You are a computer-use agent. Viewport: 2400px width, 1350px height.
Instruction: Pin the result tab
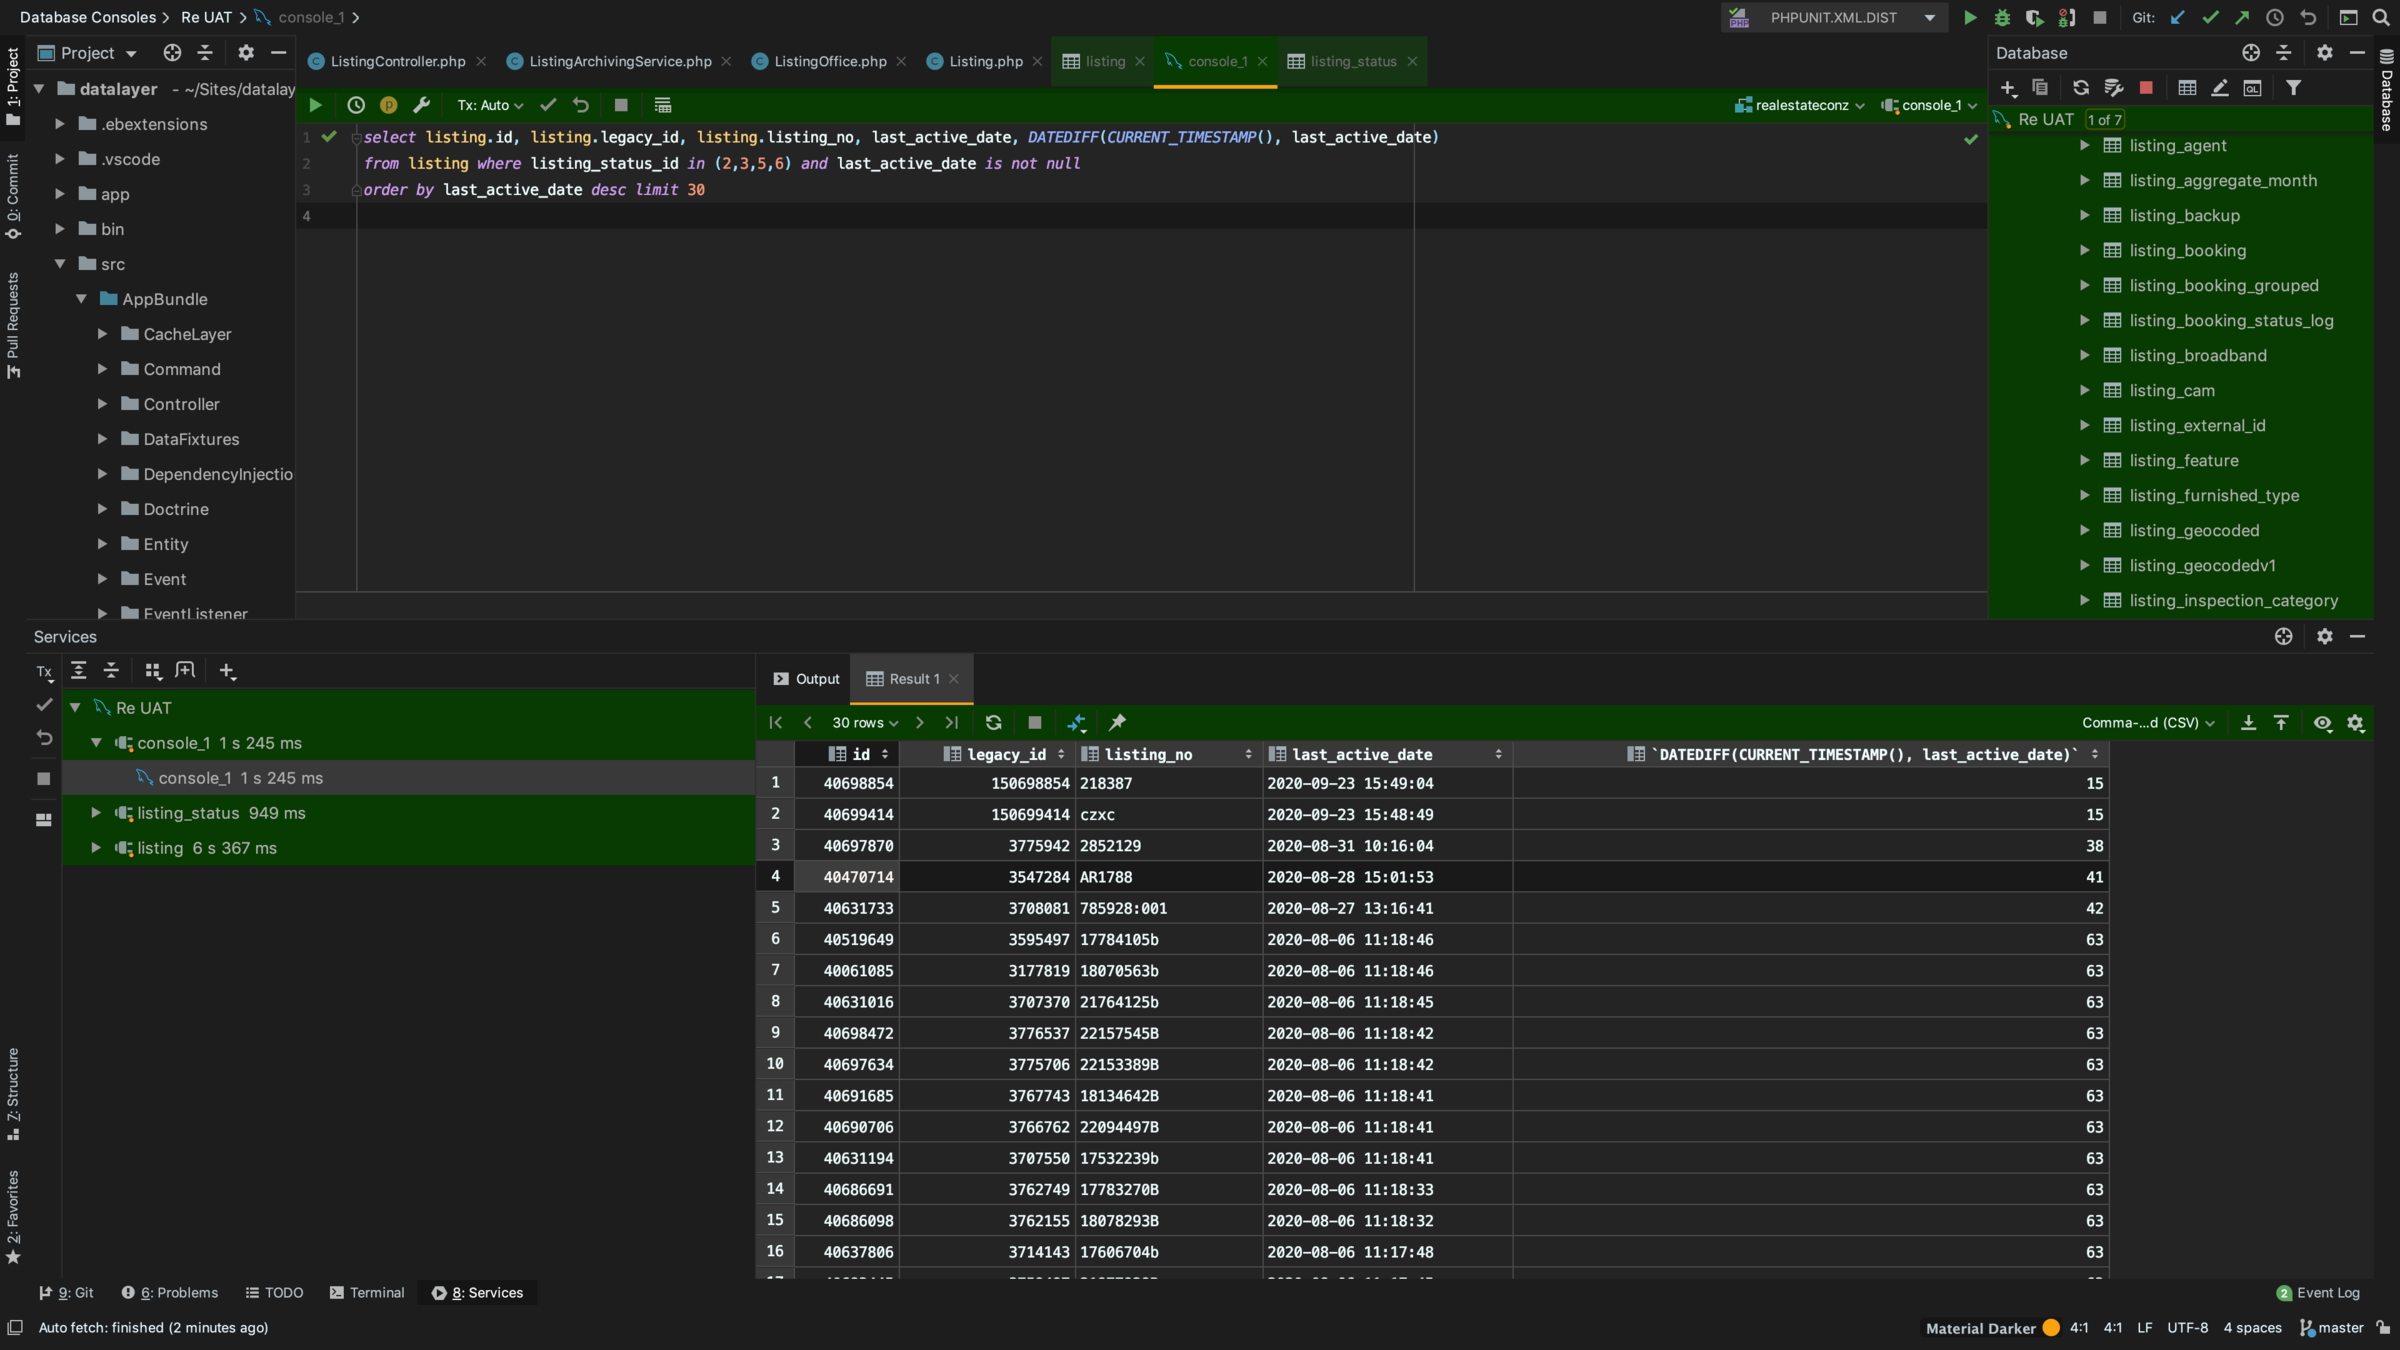tap(1117, 722)
